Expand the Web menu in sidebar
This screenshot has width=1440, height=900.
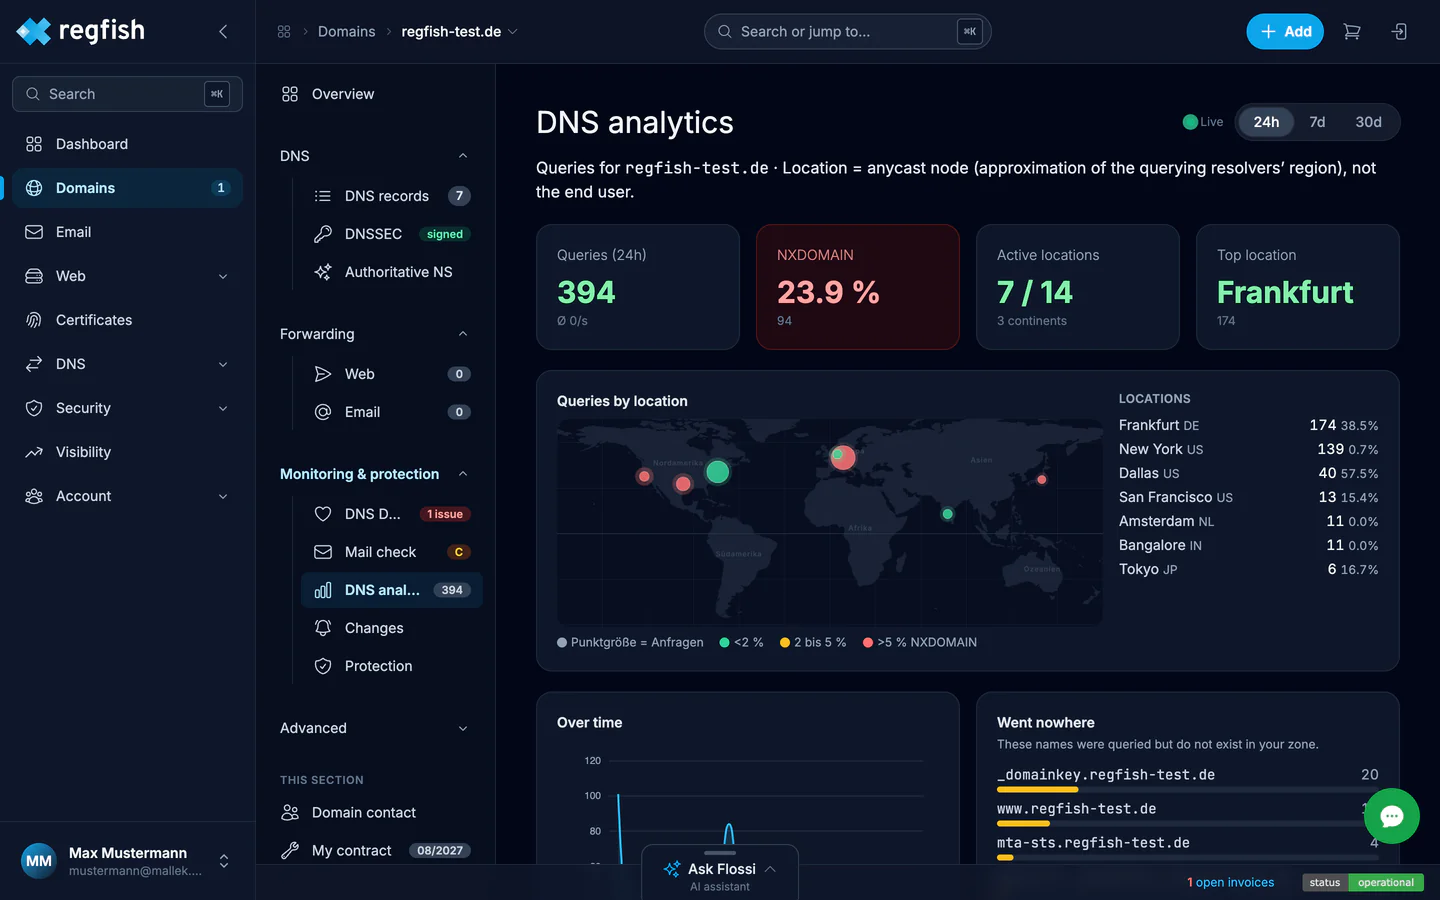click(127, 276)
